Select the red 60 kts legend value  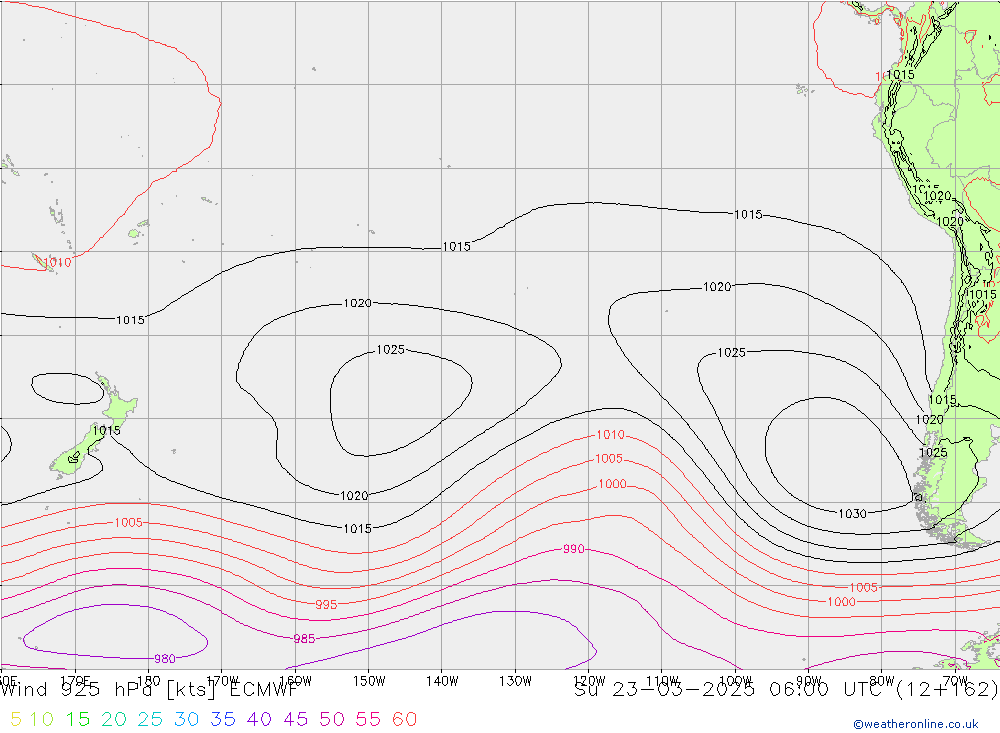click(405, 720)
